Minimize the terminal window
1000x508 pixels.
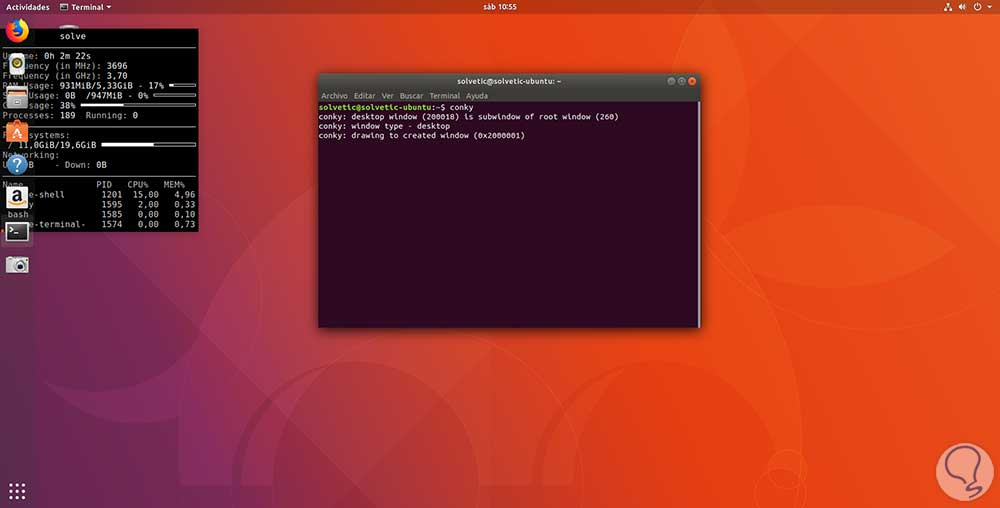[x=671, y=81]
